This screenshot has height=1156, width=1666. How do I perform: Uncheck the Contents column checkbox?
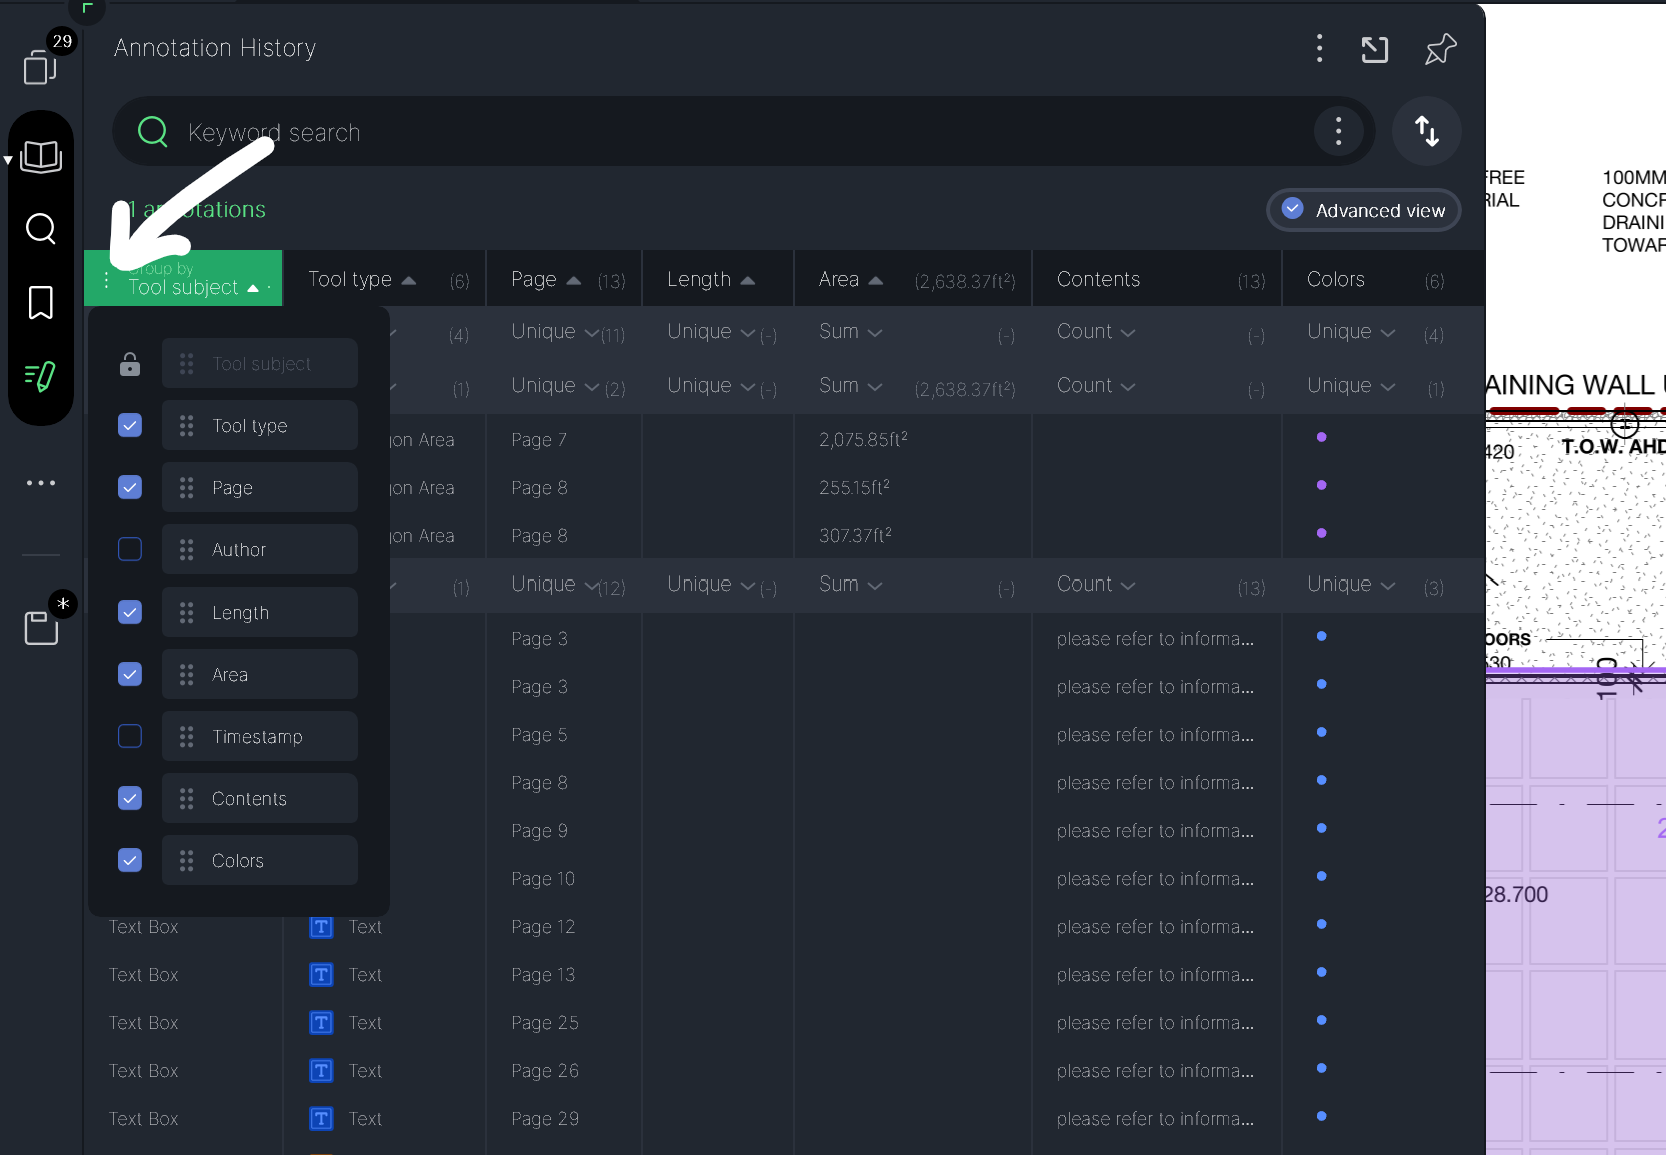[130, 799]
